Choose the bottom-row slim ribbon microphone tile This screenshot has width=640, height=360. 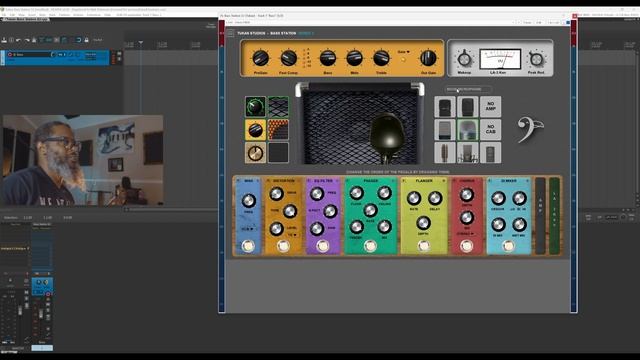pyautogui.click(x=445, y=153)
